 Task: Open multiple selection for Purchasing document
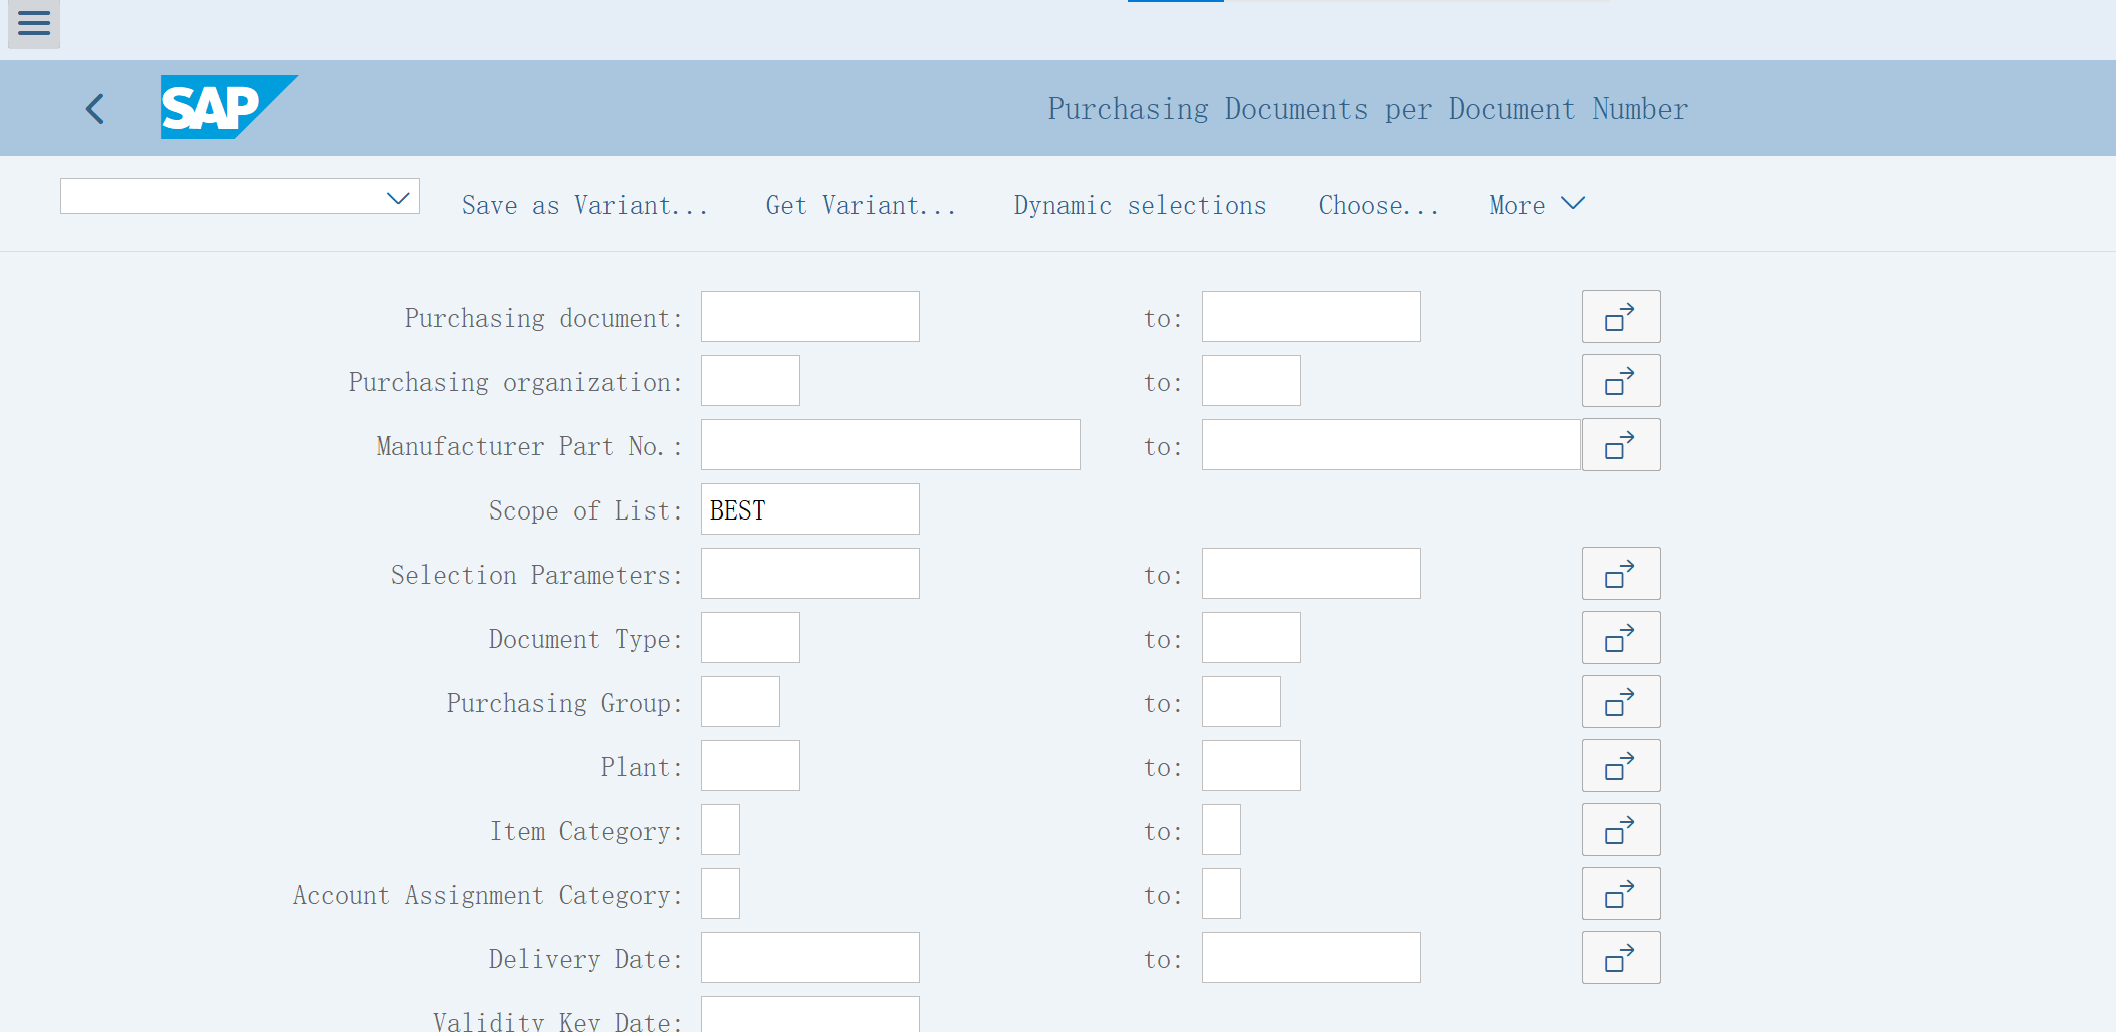[x=1620, y=316]
